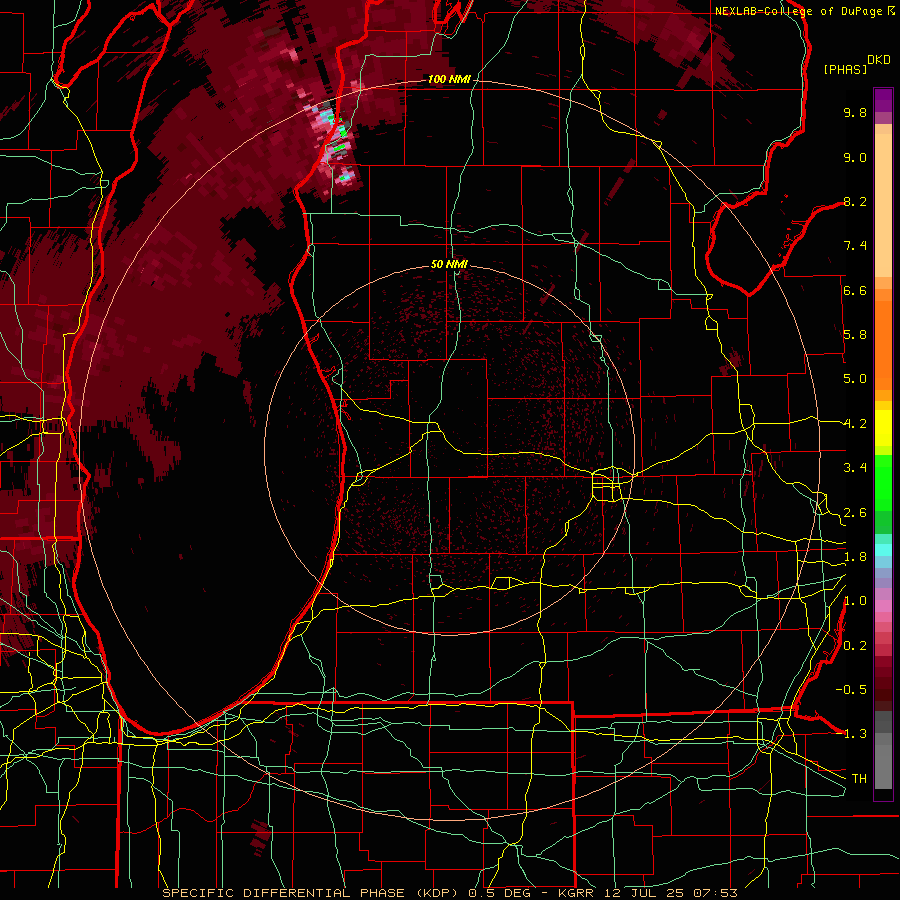Pick the bright green band of the color bar
This screenshot has width=900, height=900.
point(883,482)
